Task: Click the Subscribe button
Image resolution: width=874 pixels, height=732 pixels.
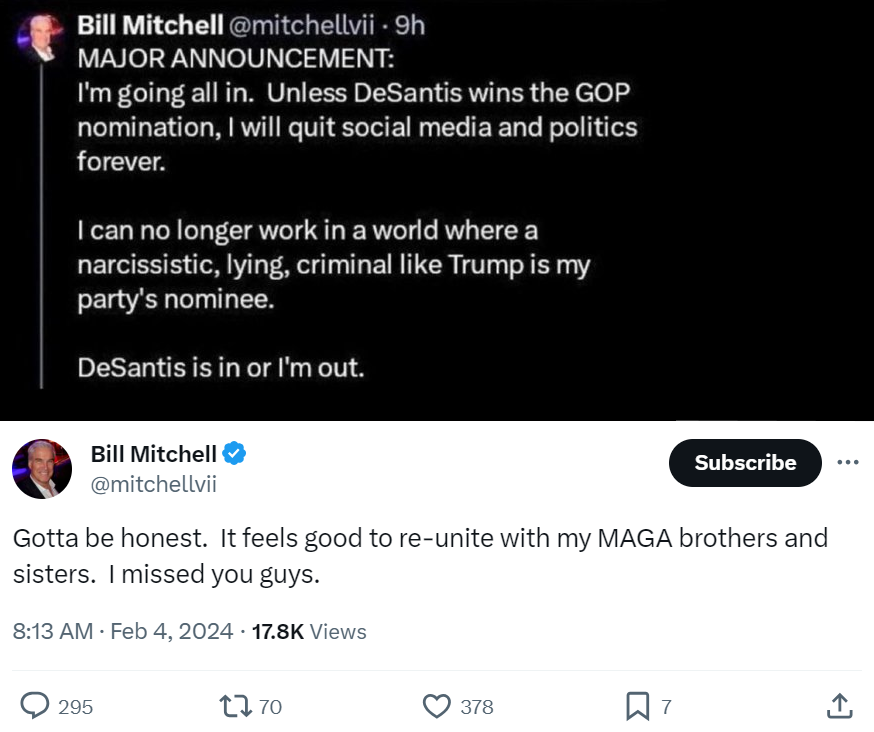Action: pos(745,463)
